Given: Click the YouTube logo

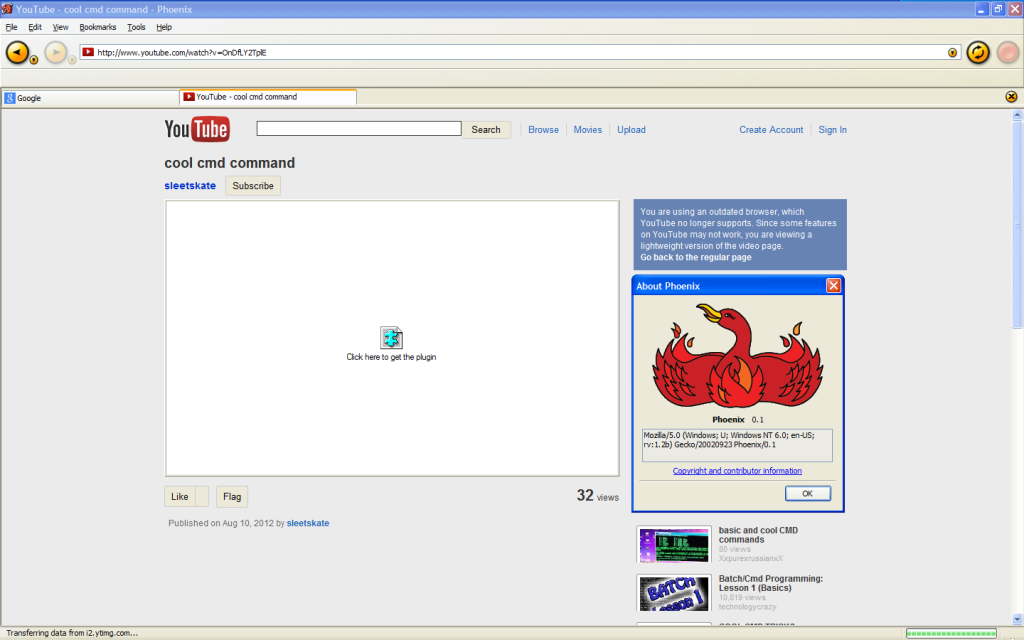Looking at the screenshot, I should [197, 129].
